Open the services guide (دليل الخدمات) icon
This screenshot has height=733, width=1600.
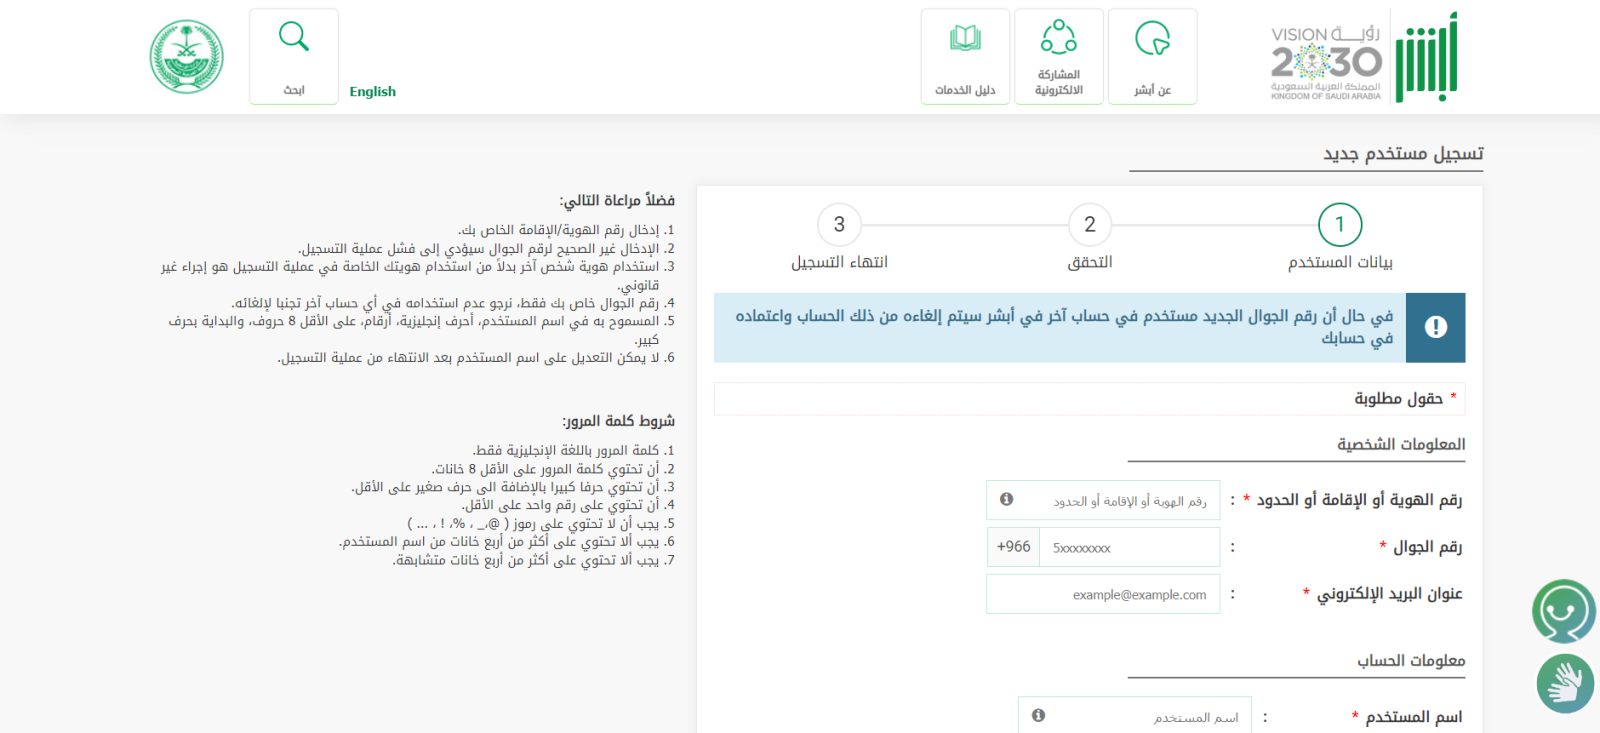click(965, 57)
